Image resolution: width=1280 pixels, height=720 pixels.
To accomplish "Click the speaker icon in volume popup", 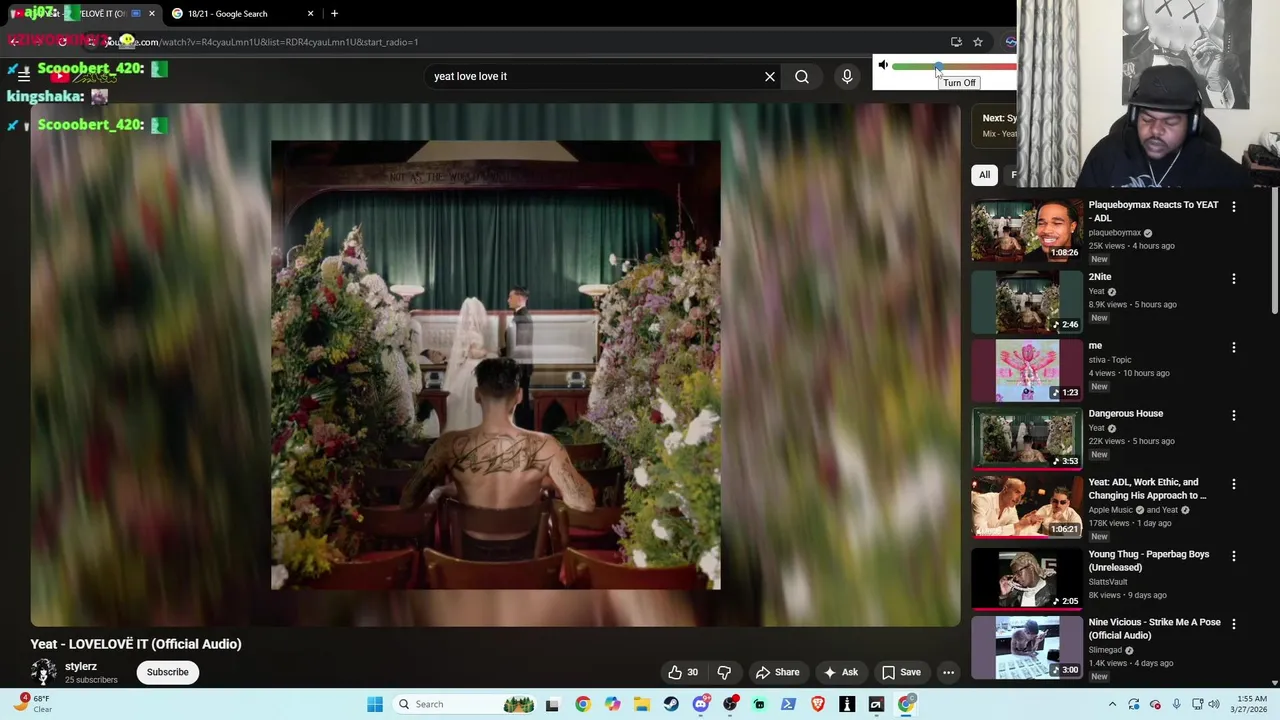I will point(883,65).
